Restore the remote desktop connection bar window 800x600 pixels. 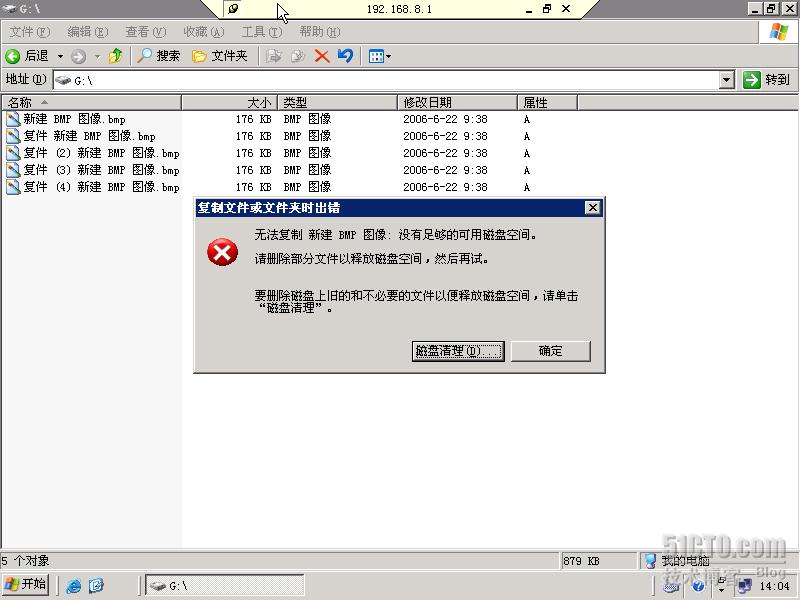pos(547,9)
